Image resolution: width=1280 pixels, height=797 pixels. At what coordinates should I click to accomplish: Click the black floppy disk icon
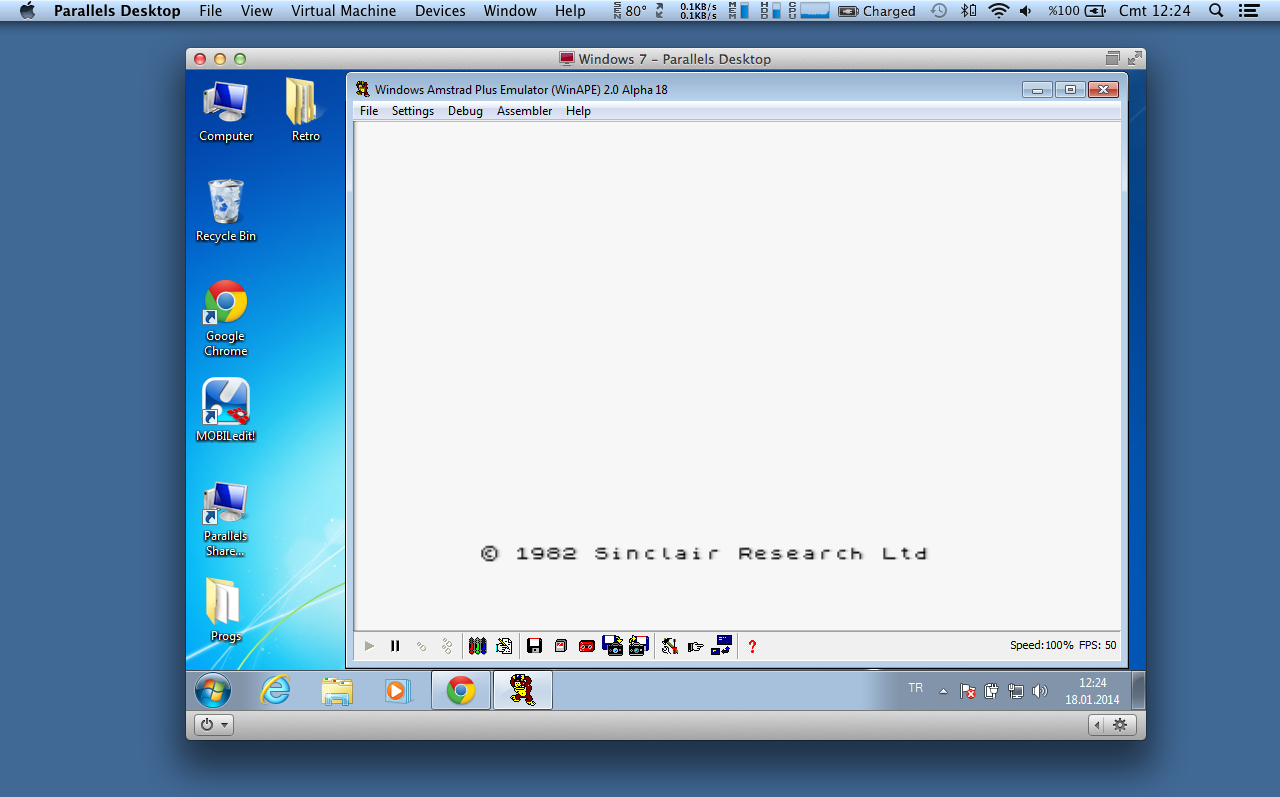pos(534,646)
